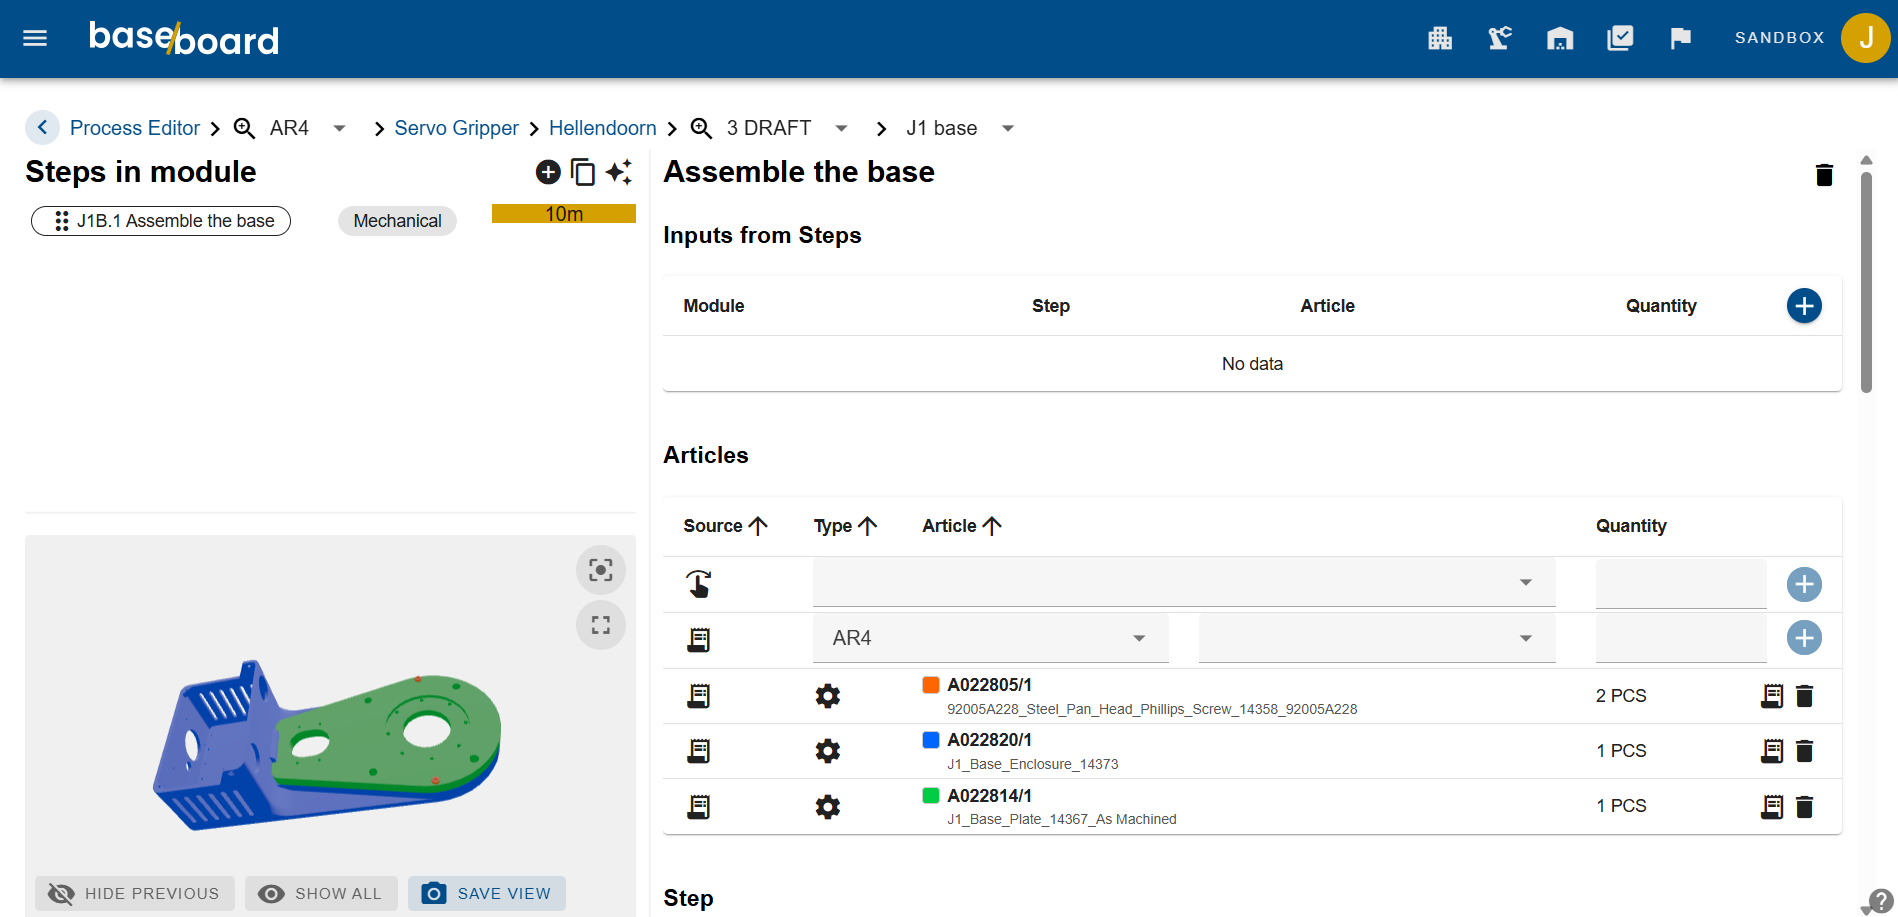The height and width of the screenshot is (917, 1898).
Task: Open the hamburger navigation menu
Action: coord(35,38)
